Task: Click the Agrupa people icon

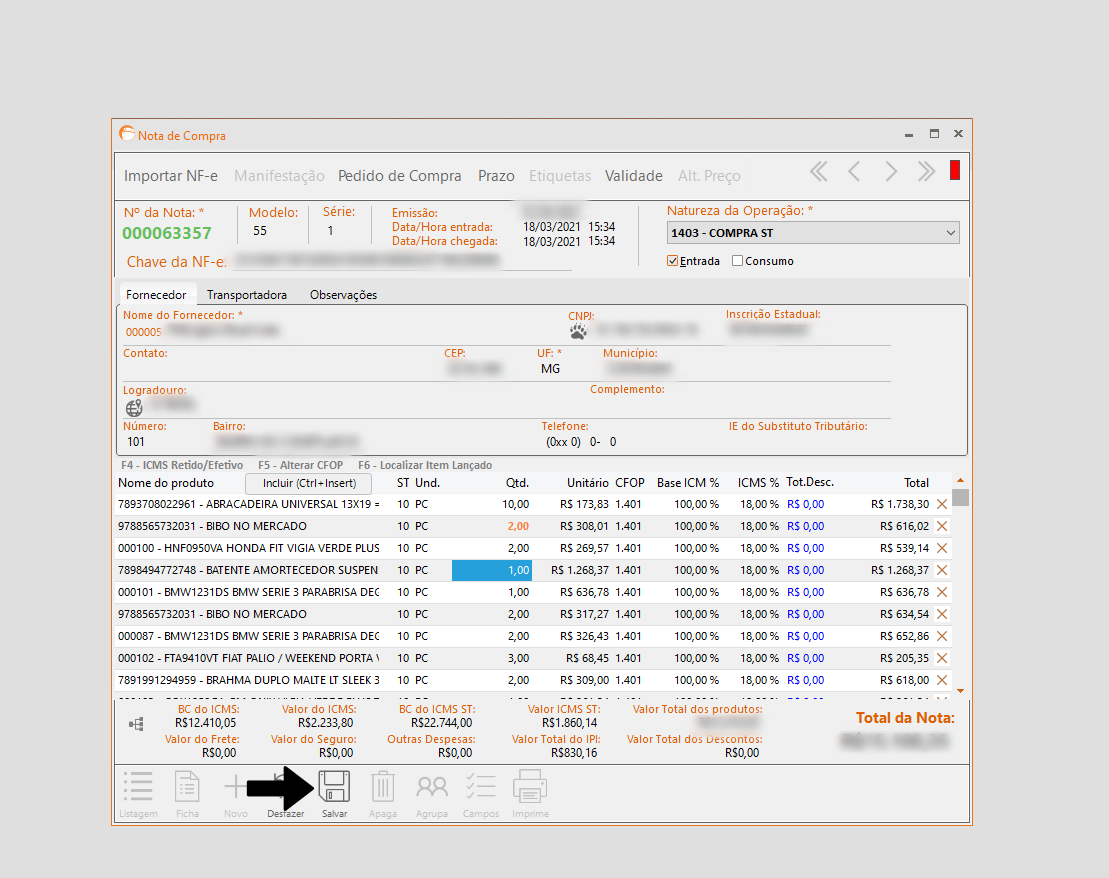Action: click(431, 787)
